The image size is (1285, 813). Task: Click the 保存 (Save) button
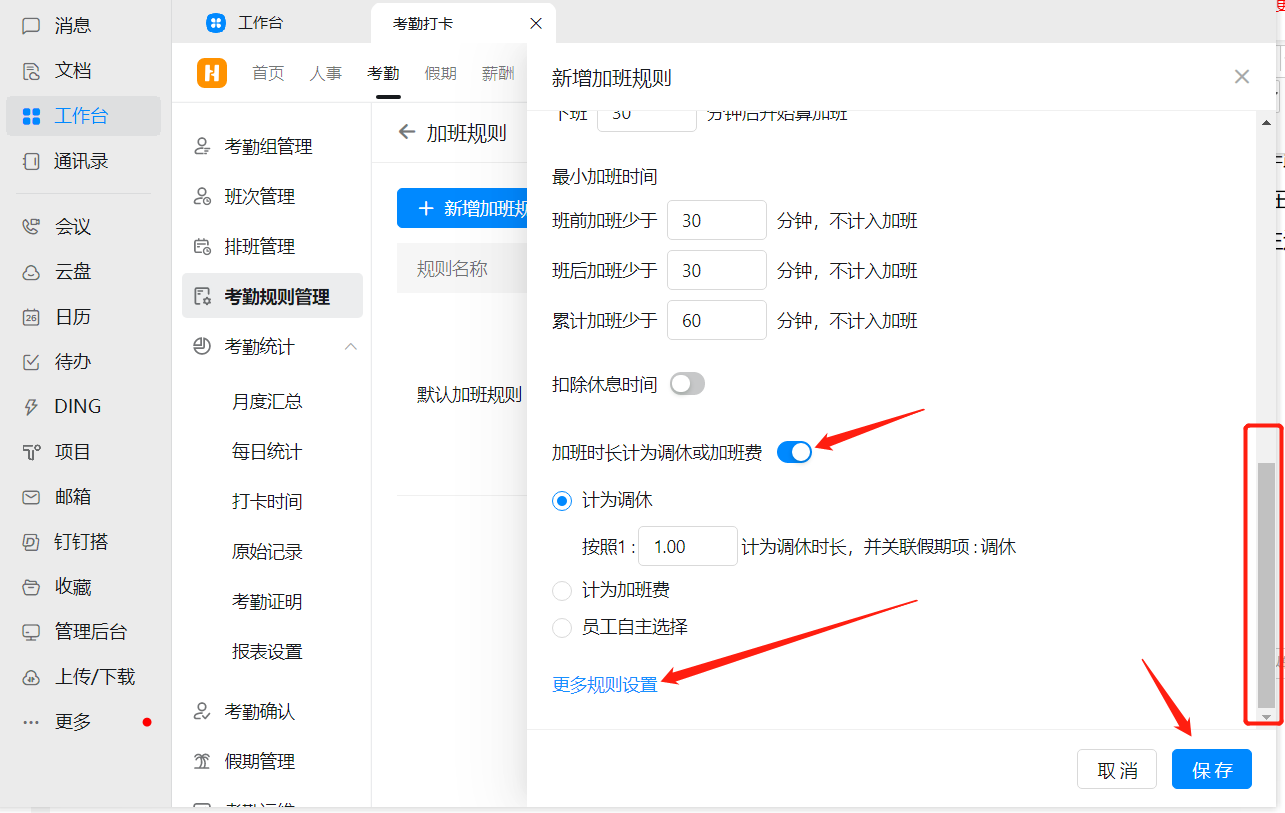click(x=1211, y=769)
